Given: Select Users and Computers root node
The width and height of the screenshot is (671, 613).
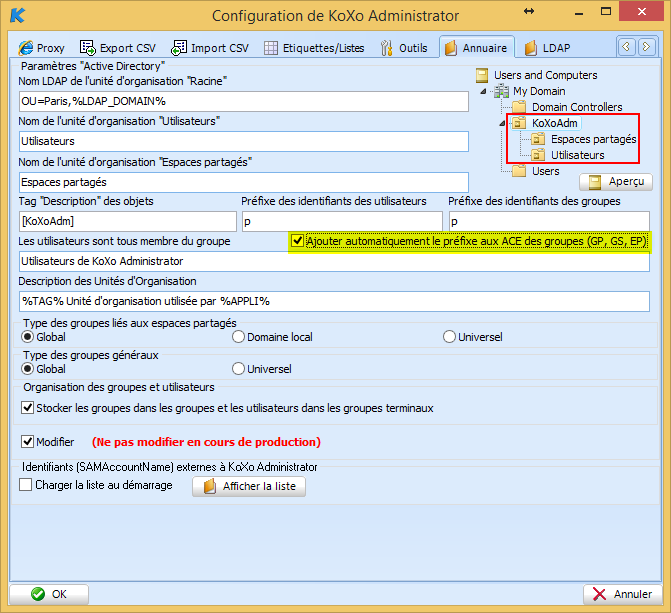Looking at the screenshot, I should (546, 75).
